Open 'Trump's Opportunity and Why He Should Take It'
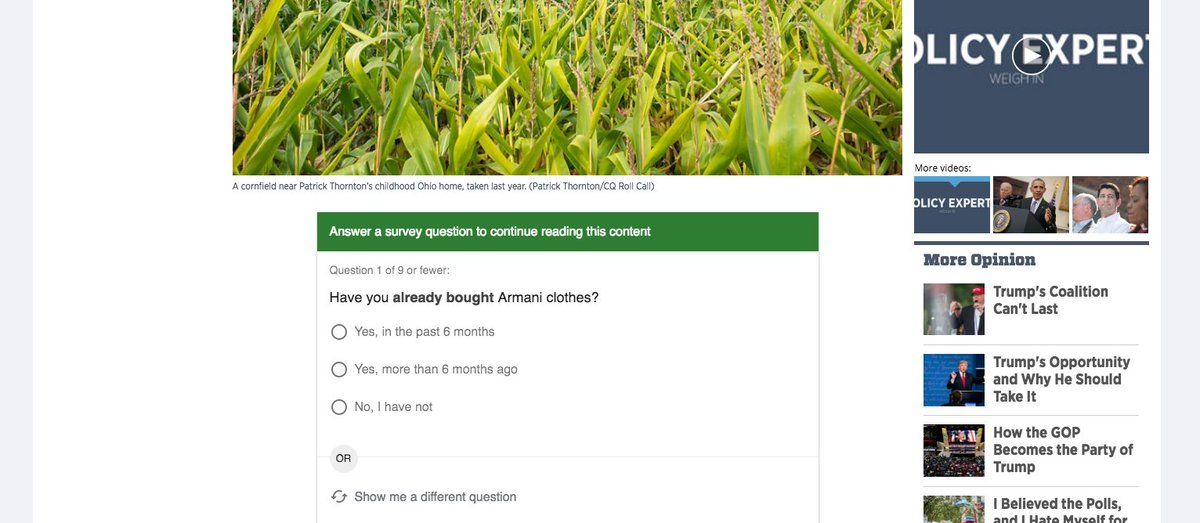Image resolution: width=1200 pixels, height=523 pixels. click(x=1061, y=379)
